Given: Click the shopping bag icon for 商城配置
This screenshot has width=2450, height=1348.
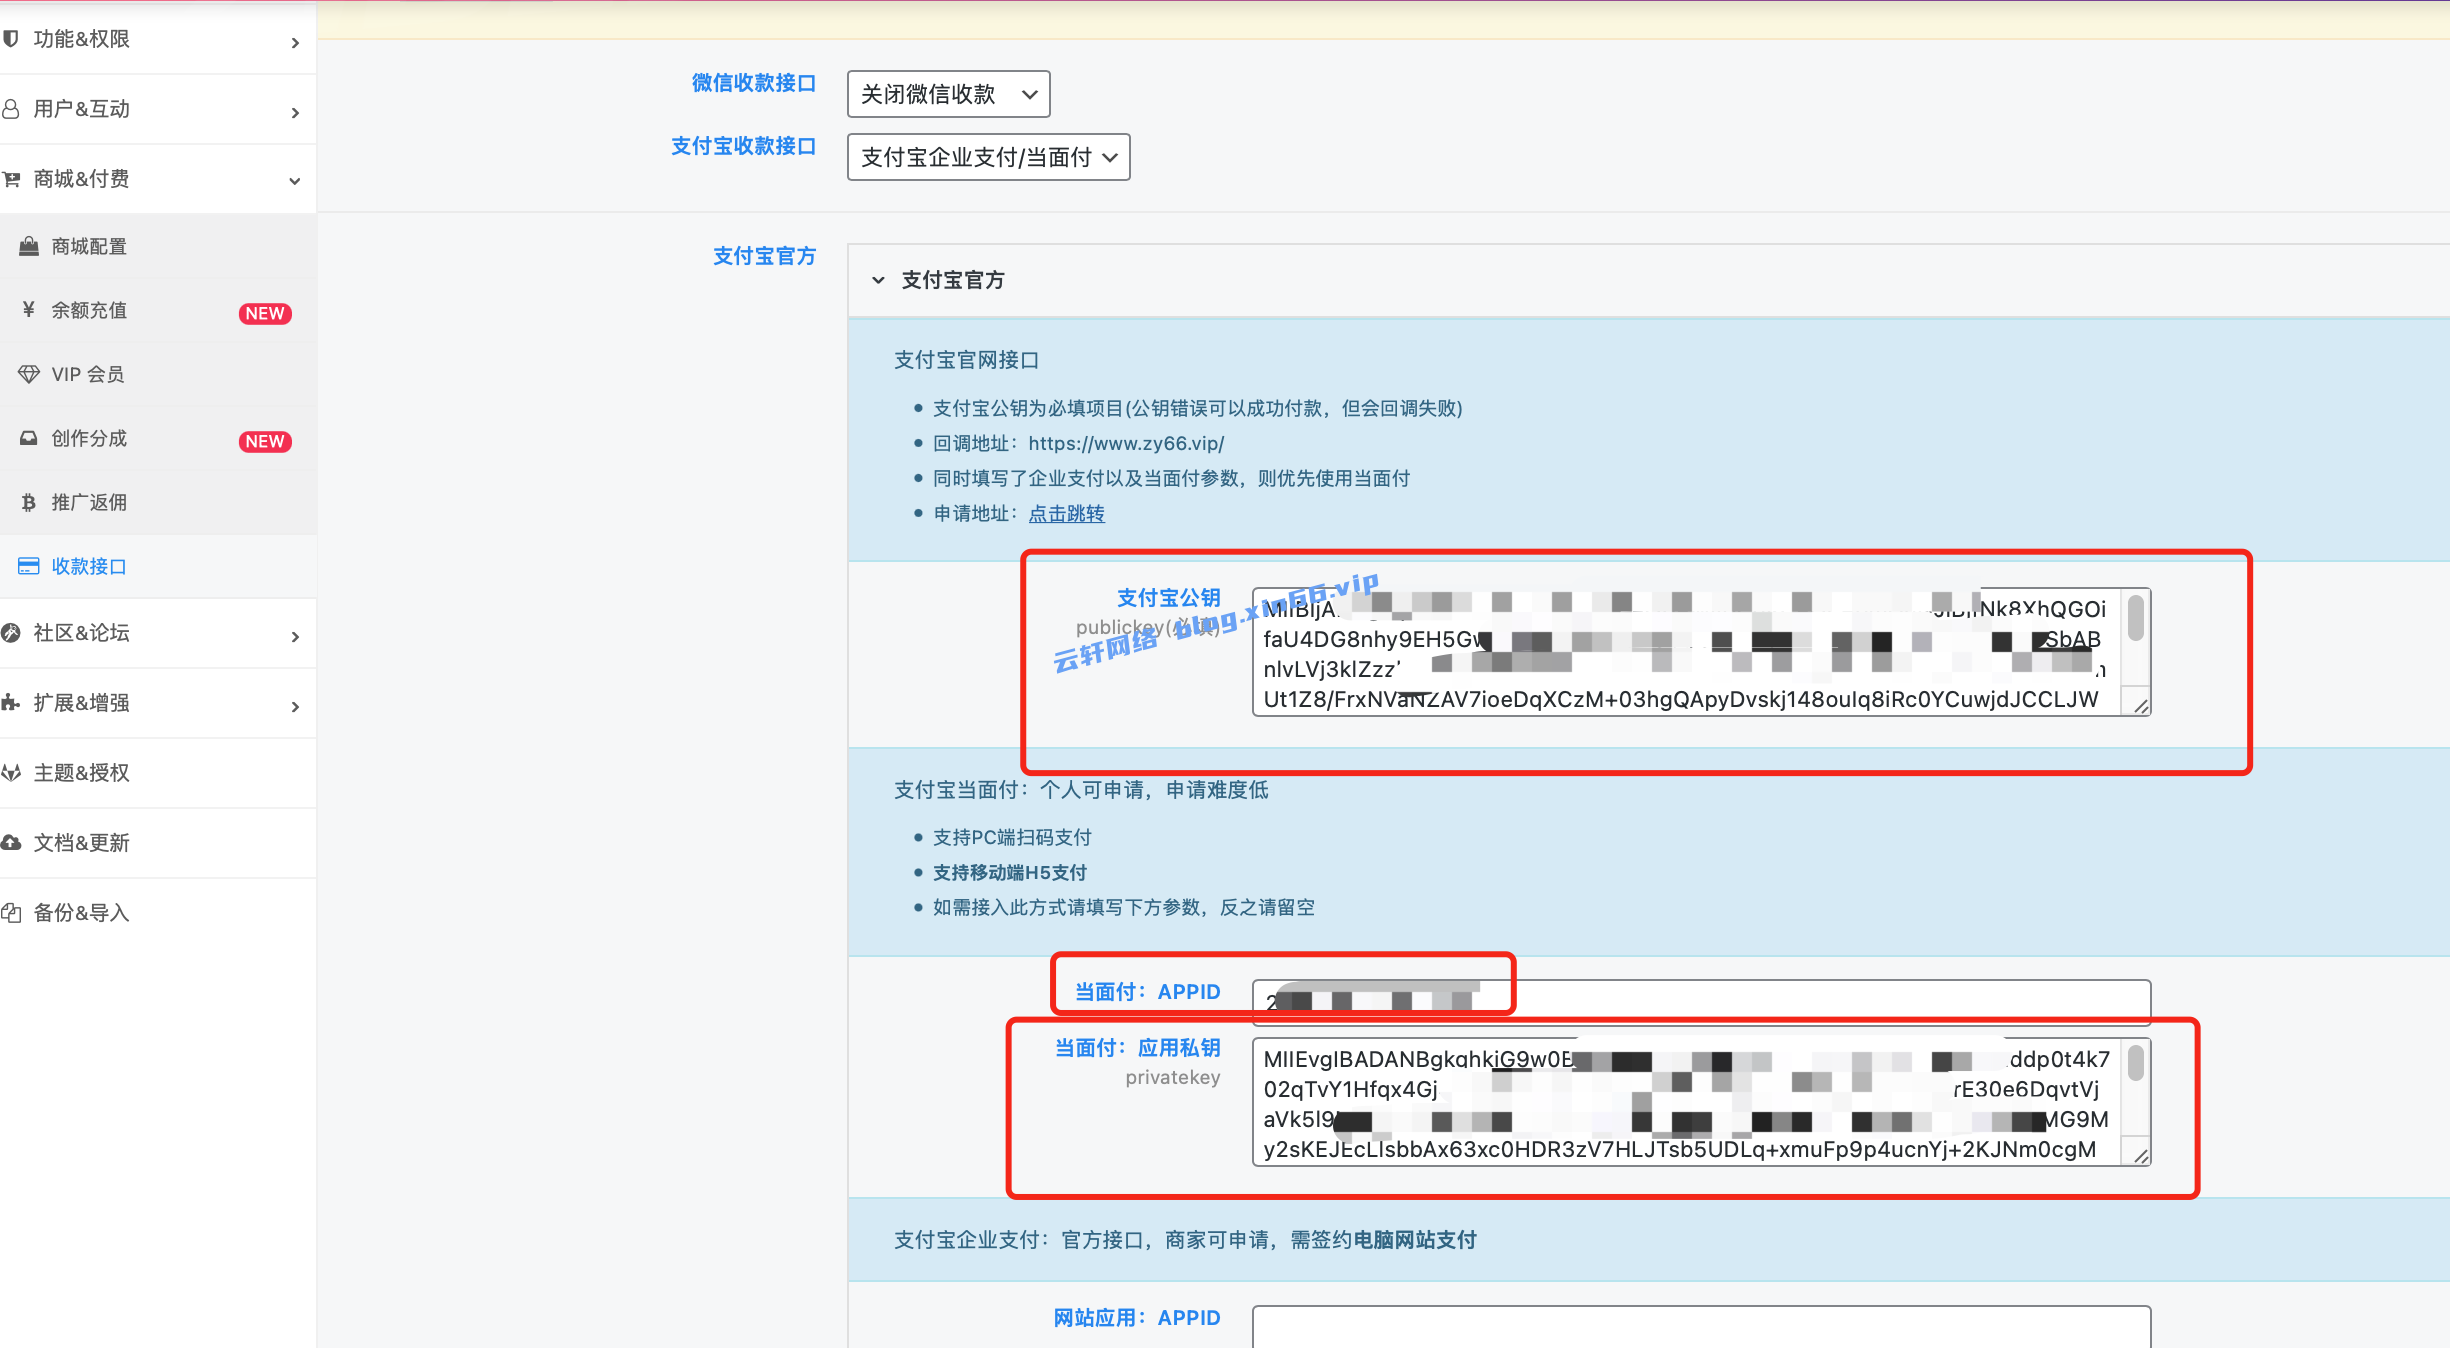Looking at the screenshot, I should 29,246.
